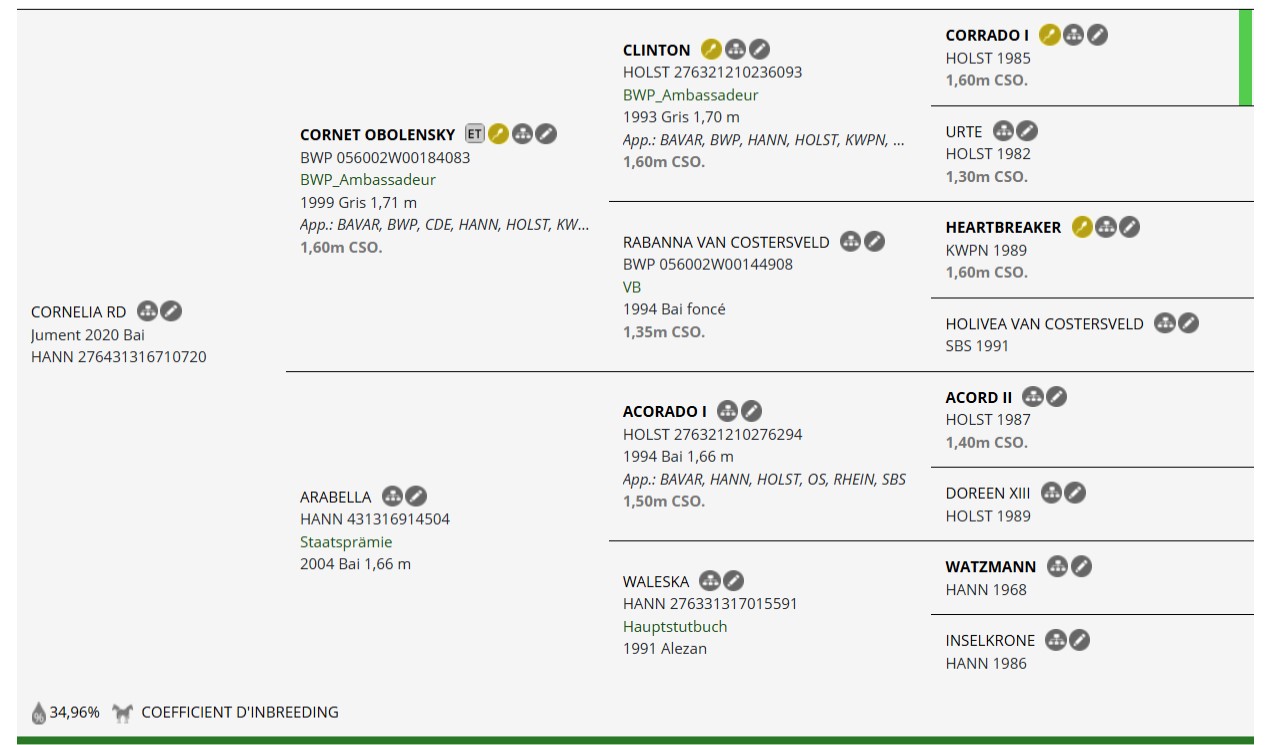This screenshot has width=1272, height=745.
Task: Click the horse icon beside COEFFICIENT D'INBREEDING
Action: coord(123,713)
